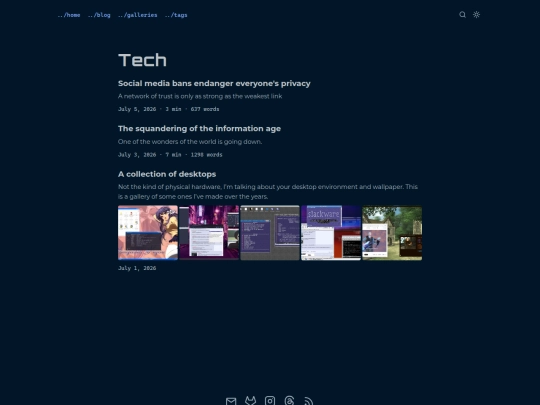
Task: Click the forest scenery desktop thumbnail
Action: (392, 232)
